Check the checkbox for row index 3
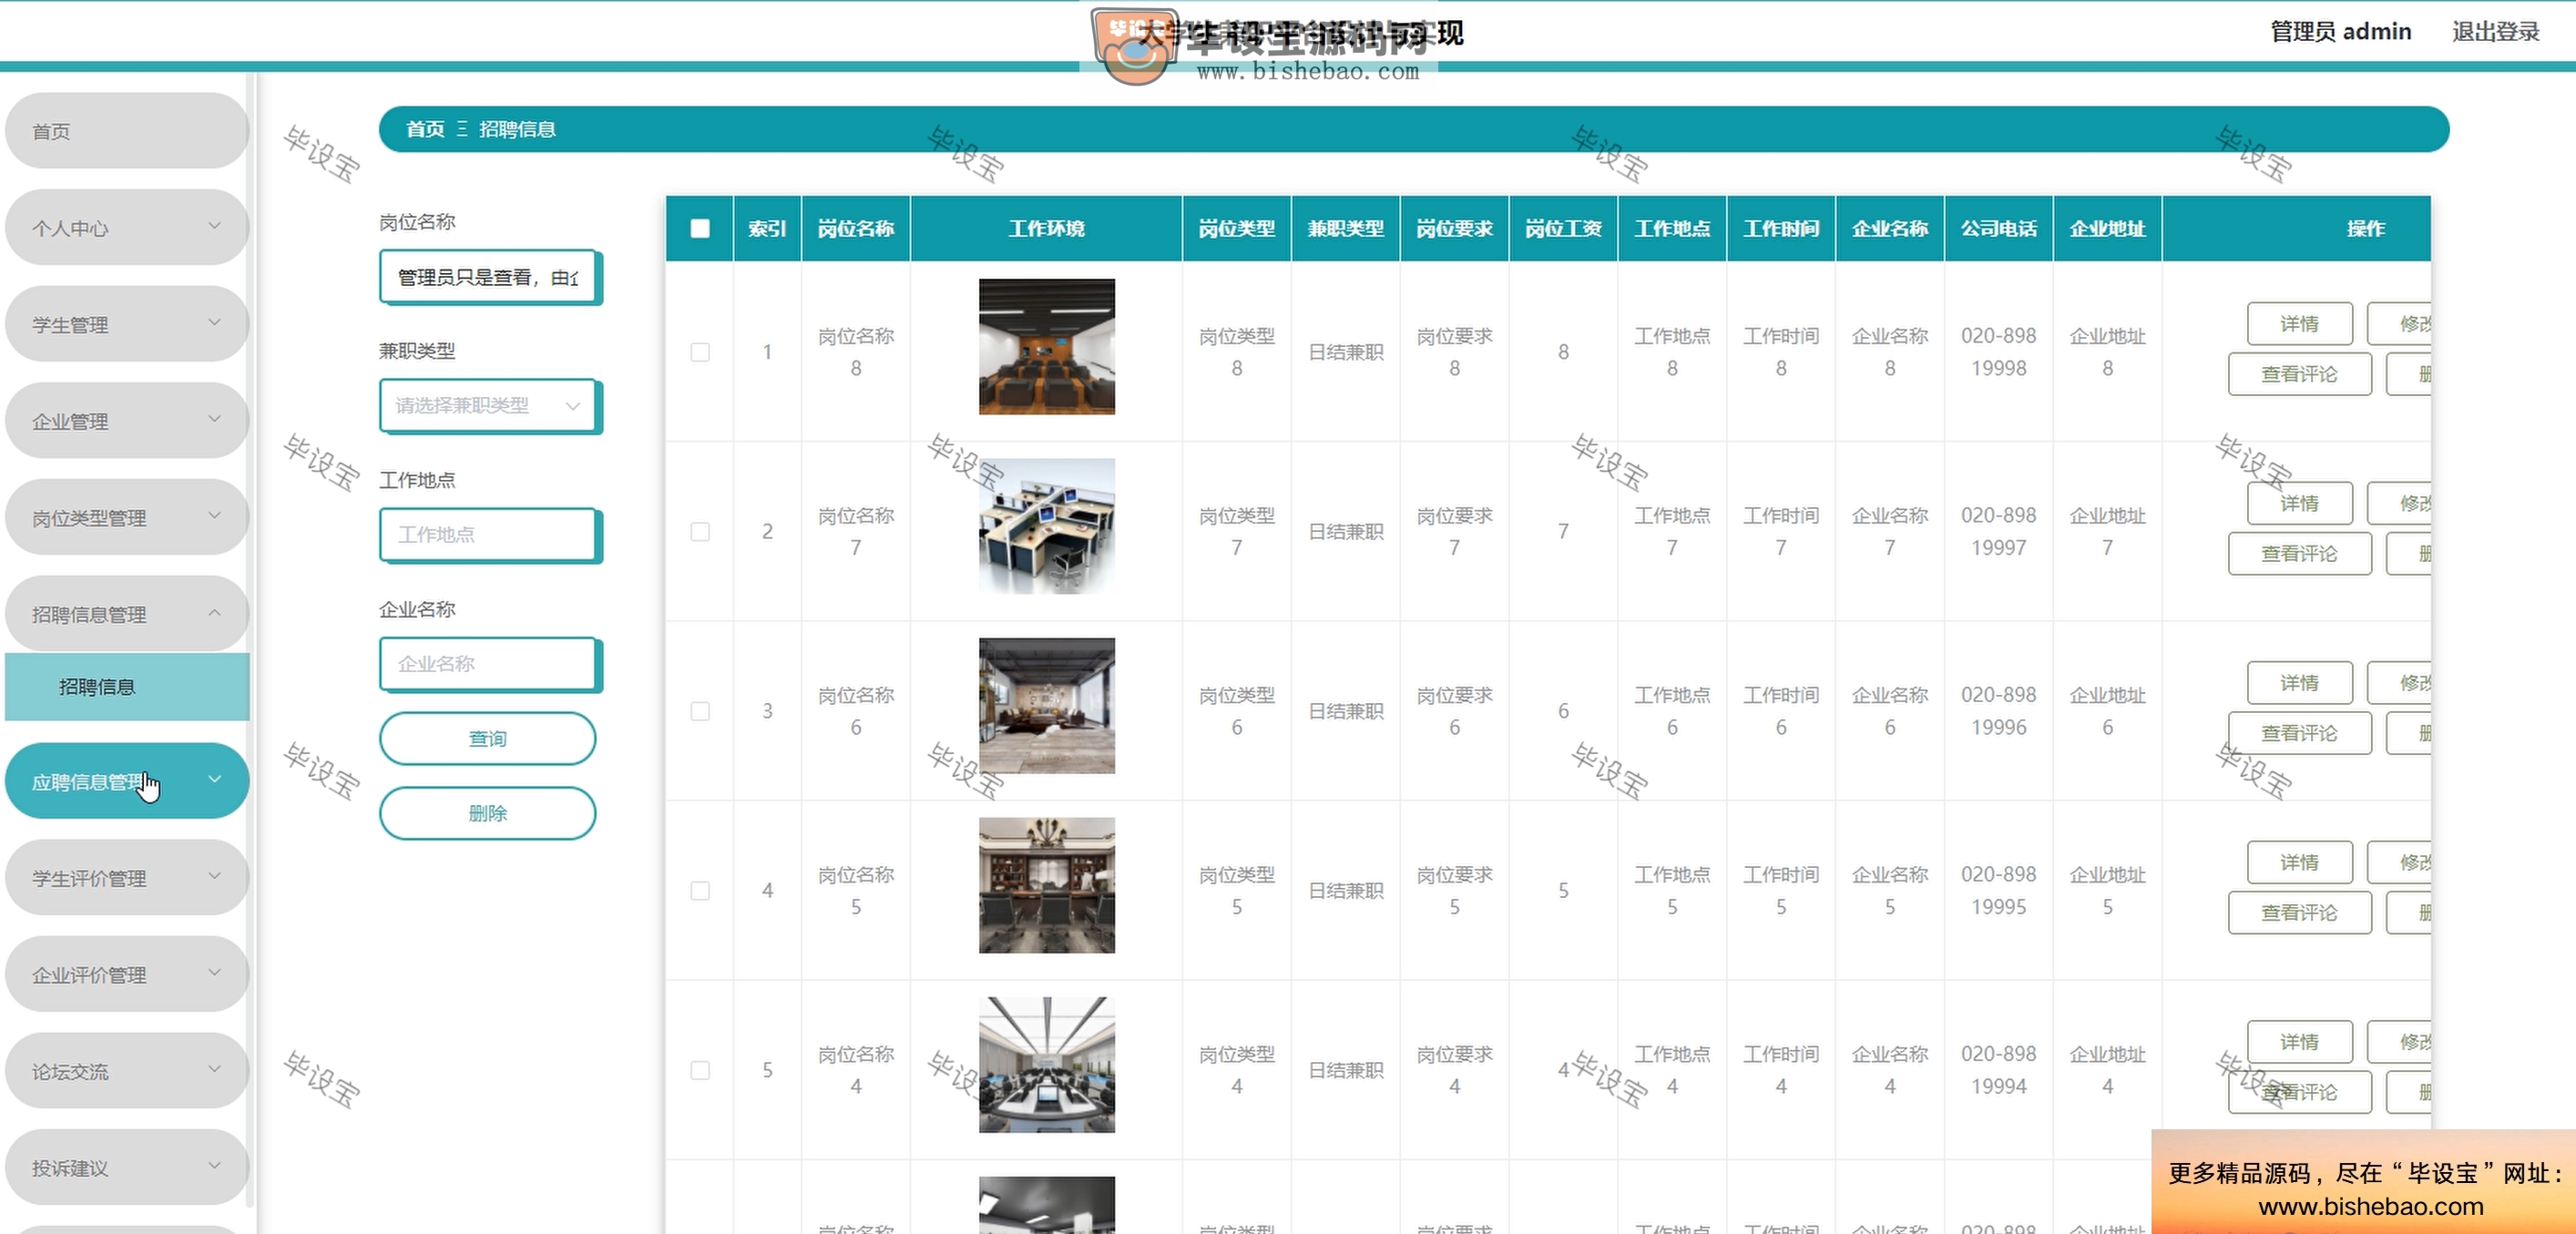Screen dimensions: 2576x1234 pyautogui.click(x=700, y=711)
